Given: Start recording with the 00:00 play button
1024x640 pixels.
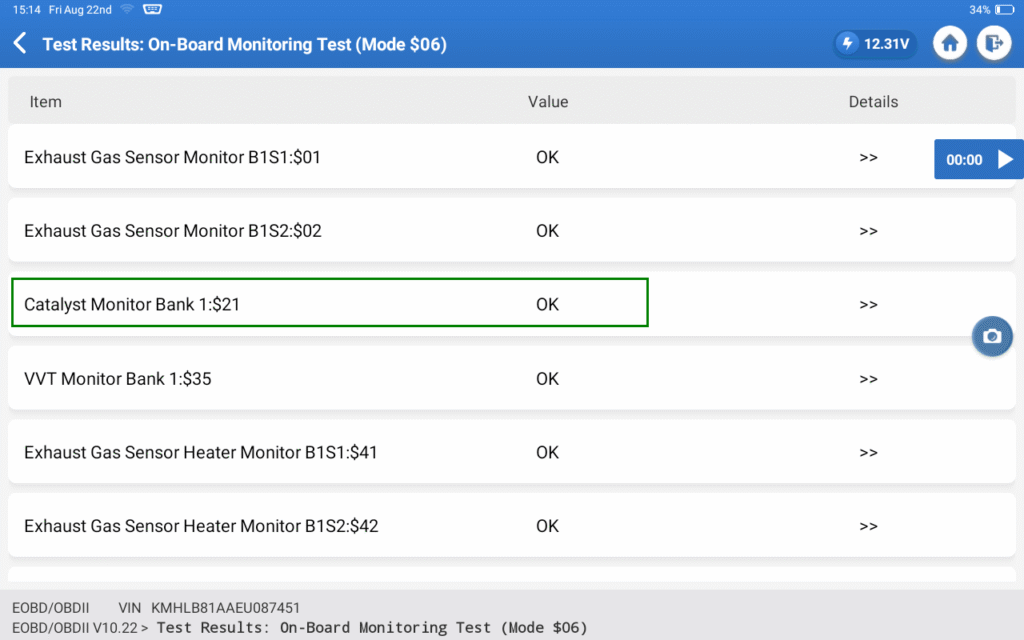Looking at the screenshot, I should tap(978, 160).
